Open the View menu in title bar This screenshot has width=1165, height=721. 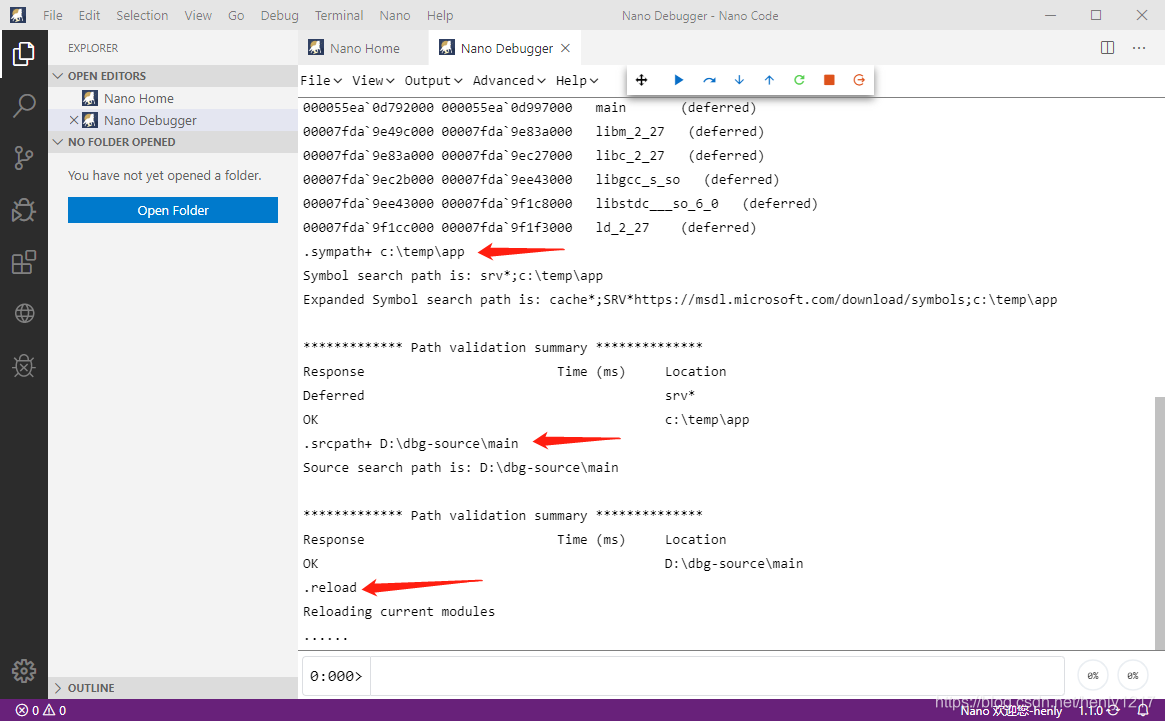pyautogui.click(x=198, y=16)
